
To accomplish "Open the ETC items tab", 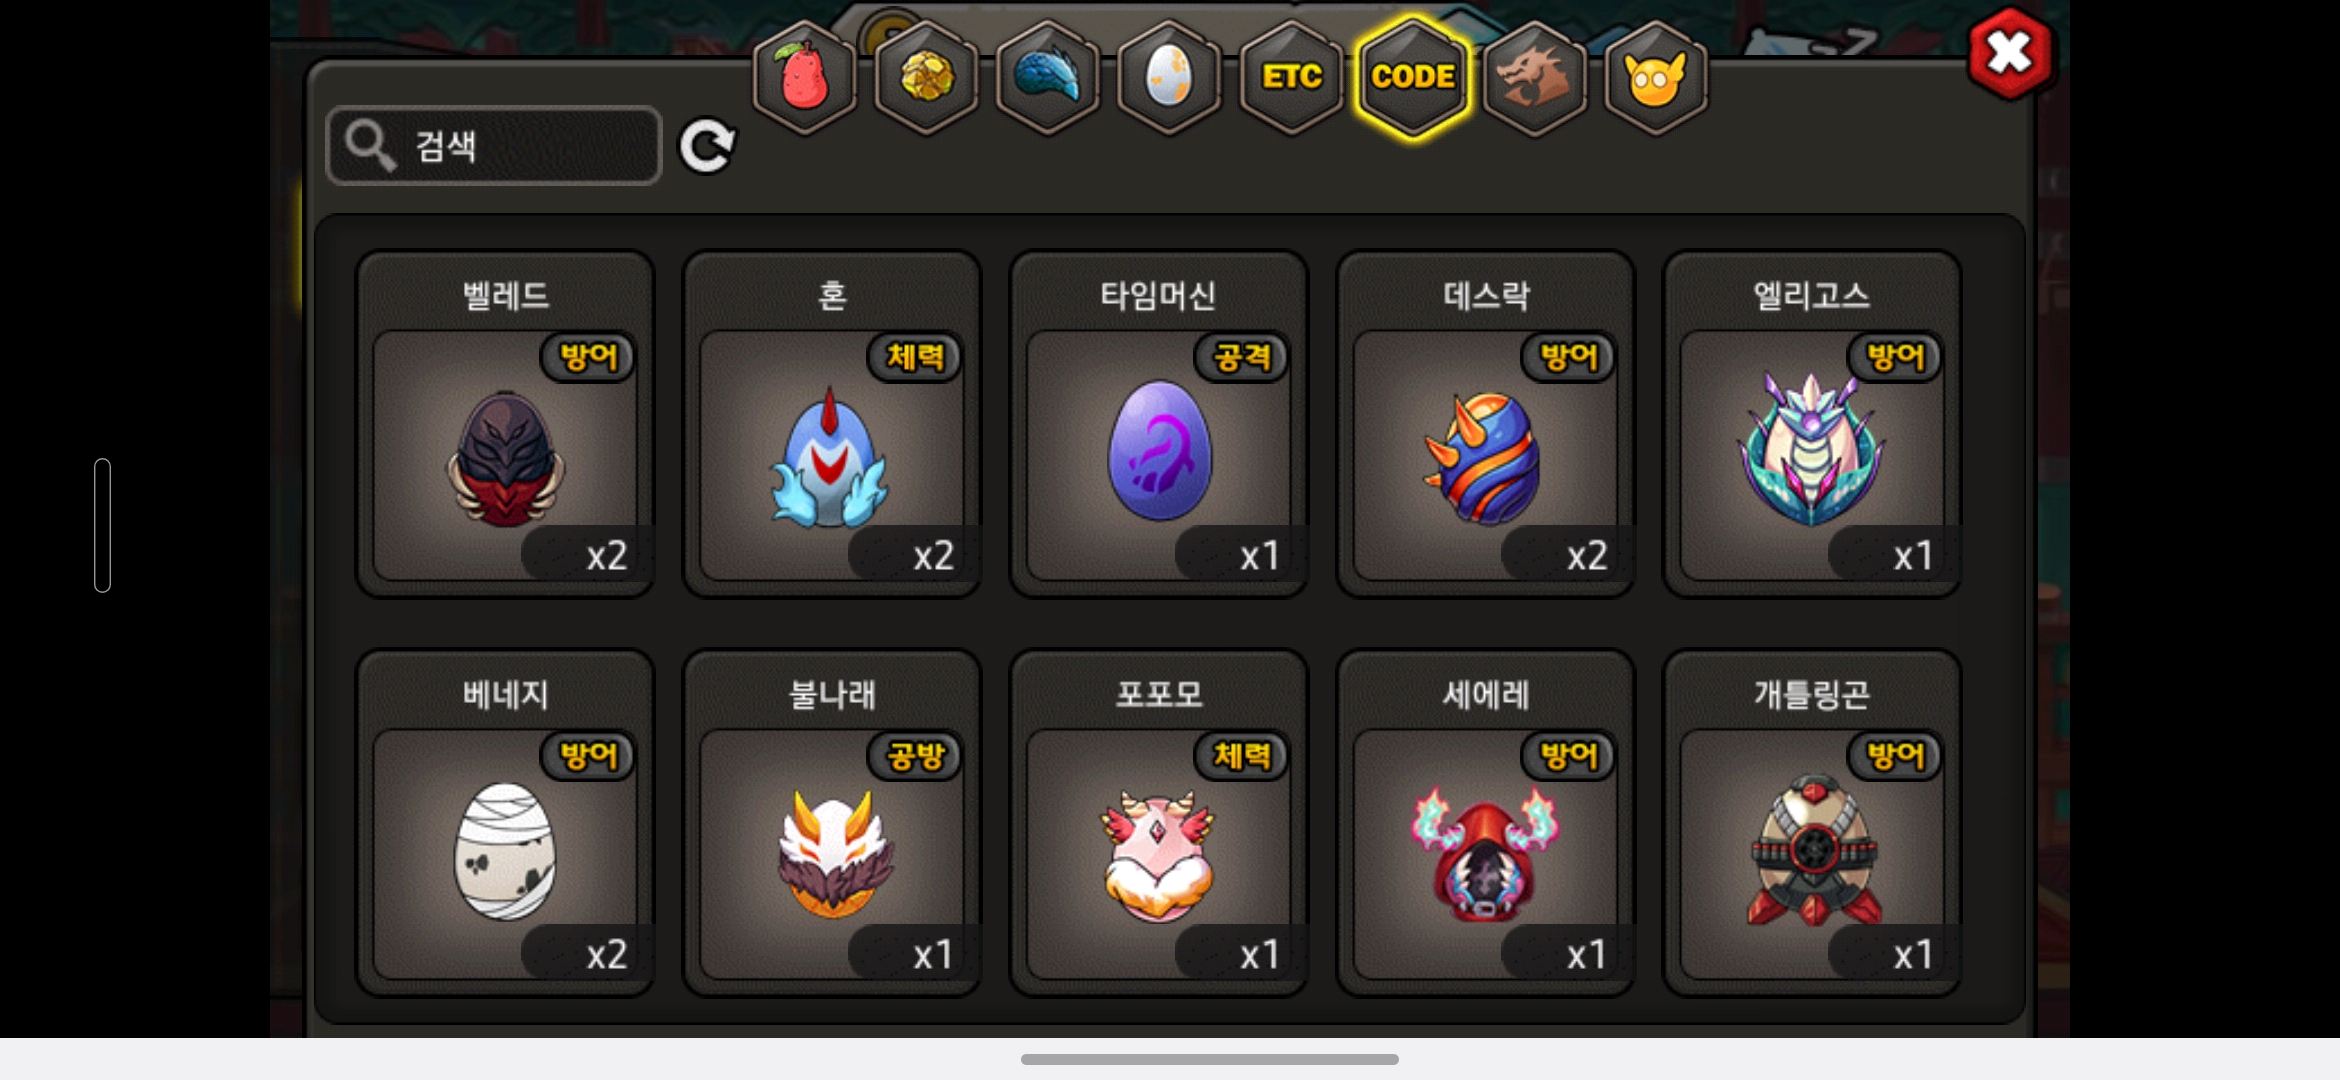I will click(1291, 78).
